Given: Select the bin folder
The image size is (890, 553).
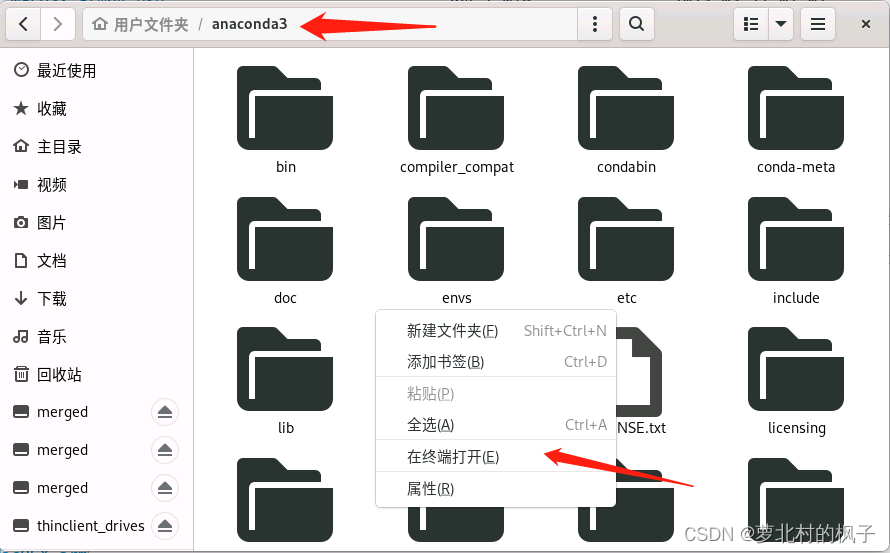Looking at the screenshot, I should [285, 120].
